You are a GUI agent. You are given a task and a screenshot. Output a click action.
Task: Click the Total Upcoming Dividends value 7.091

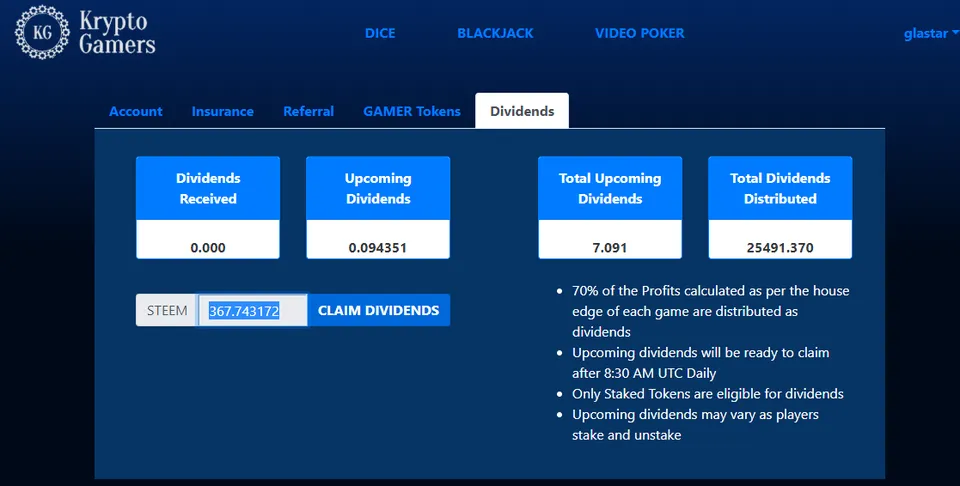(610, 248)
